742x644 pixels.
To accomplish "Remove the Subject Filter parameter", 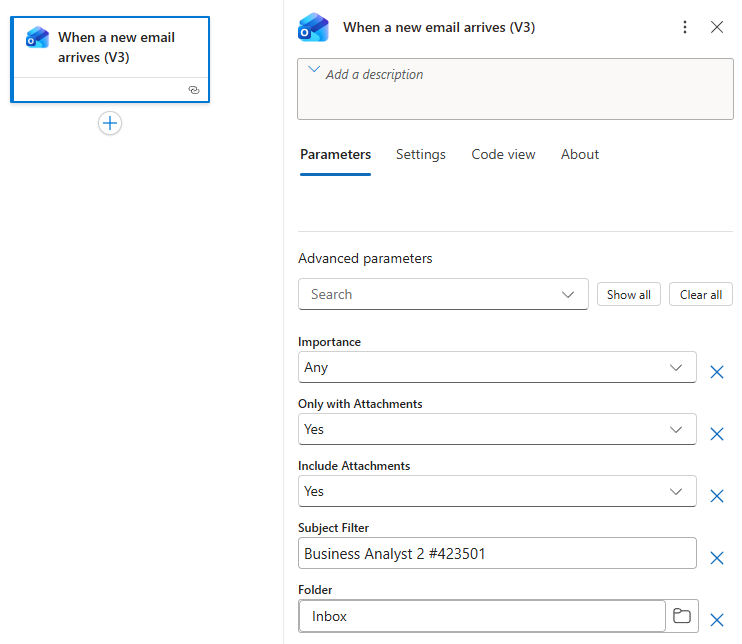I will pos(717,558).
